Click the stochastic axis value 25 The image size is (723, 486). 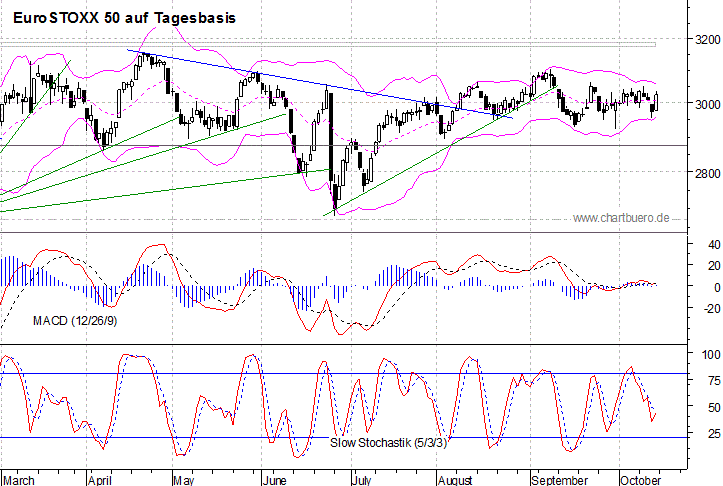point(714,433)
